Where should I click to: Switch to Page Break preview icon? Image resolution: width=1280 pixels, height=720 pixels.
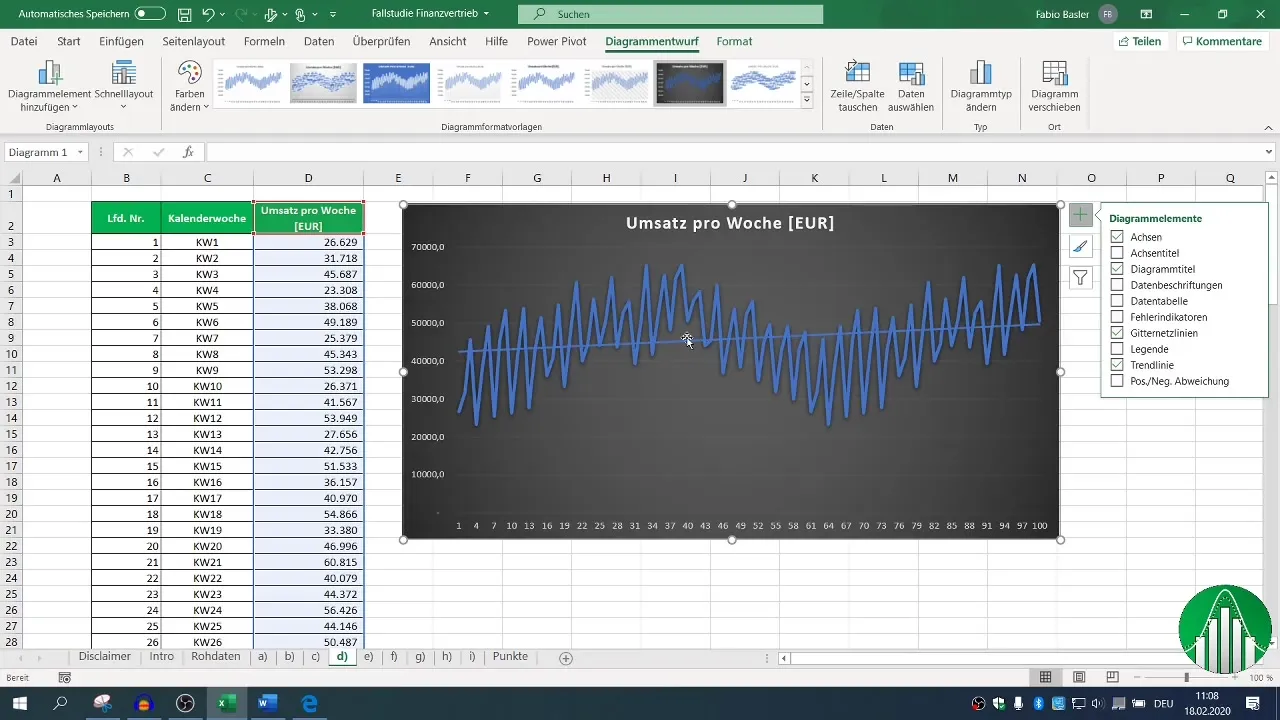[x=1112, y=677]
